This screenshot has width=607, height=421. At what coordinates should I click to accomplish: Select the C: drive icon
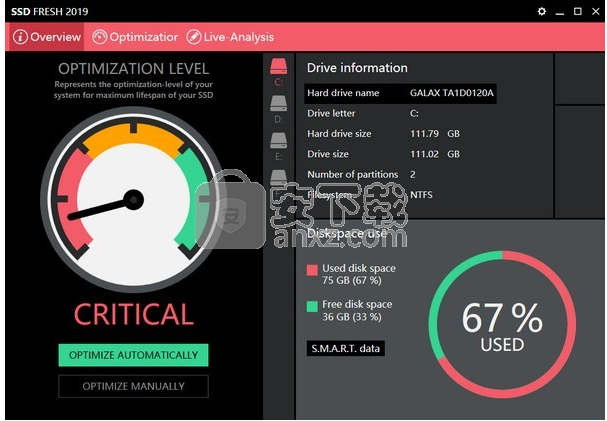pyautogui.click(x=278, y=66)
